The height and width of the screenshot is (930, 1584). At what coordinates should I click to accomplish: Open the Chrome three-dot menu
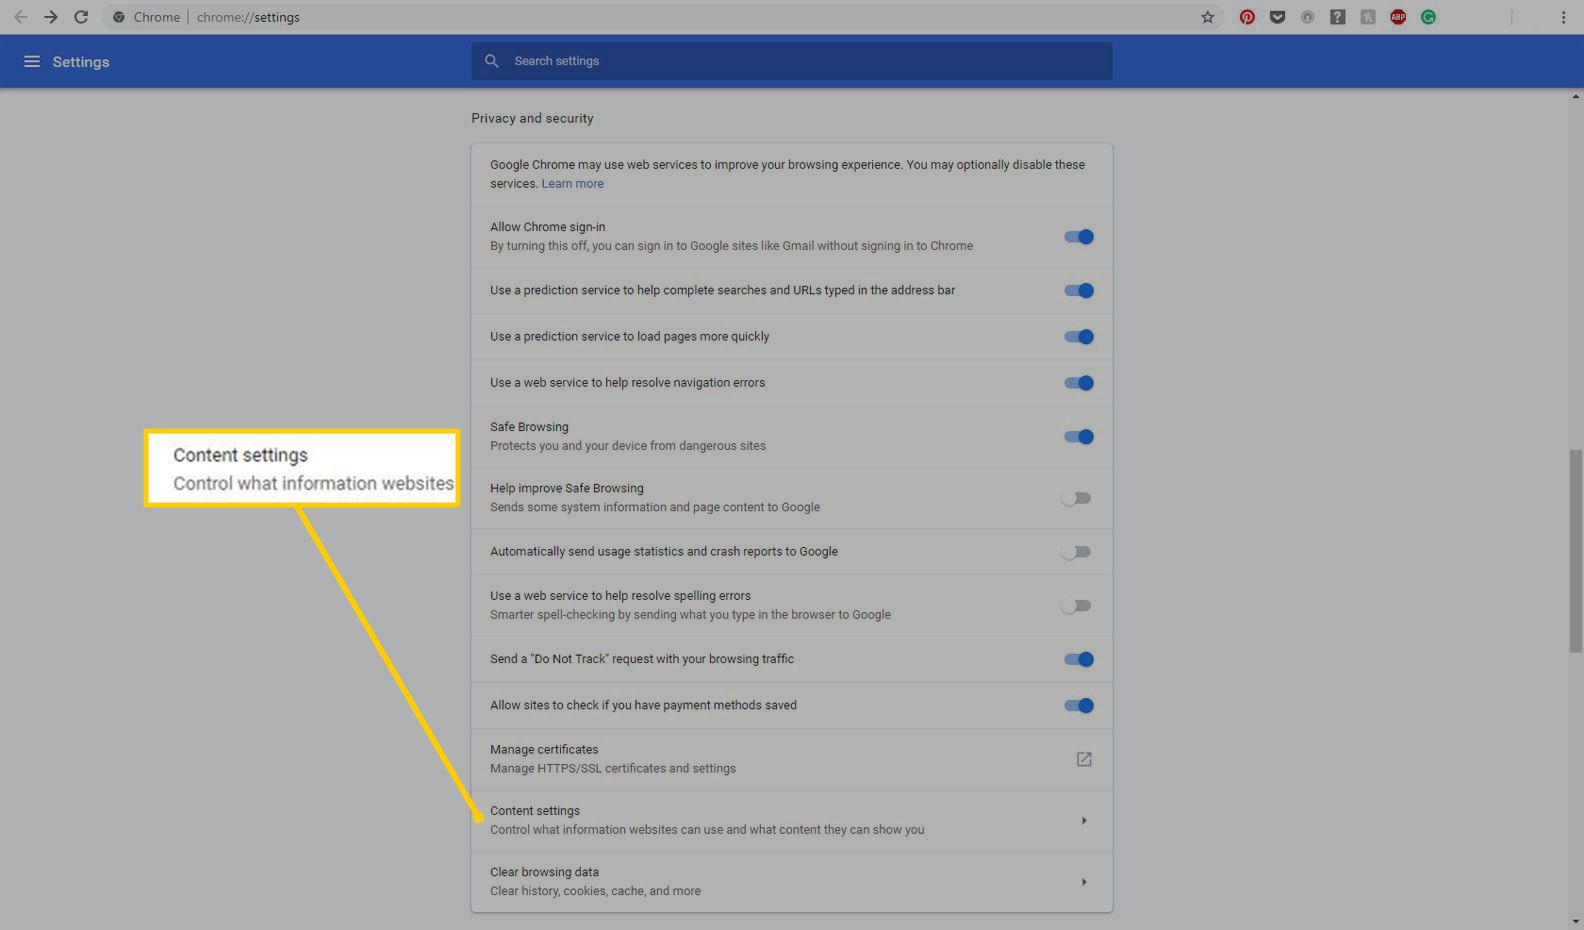1563,17
